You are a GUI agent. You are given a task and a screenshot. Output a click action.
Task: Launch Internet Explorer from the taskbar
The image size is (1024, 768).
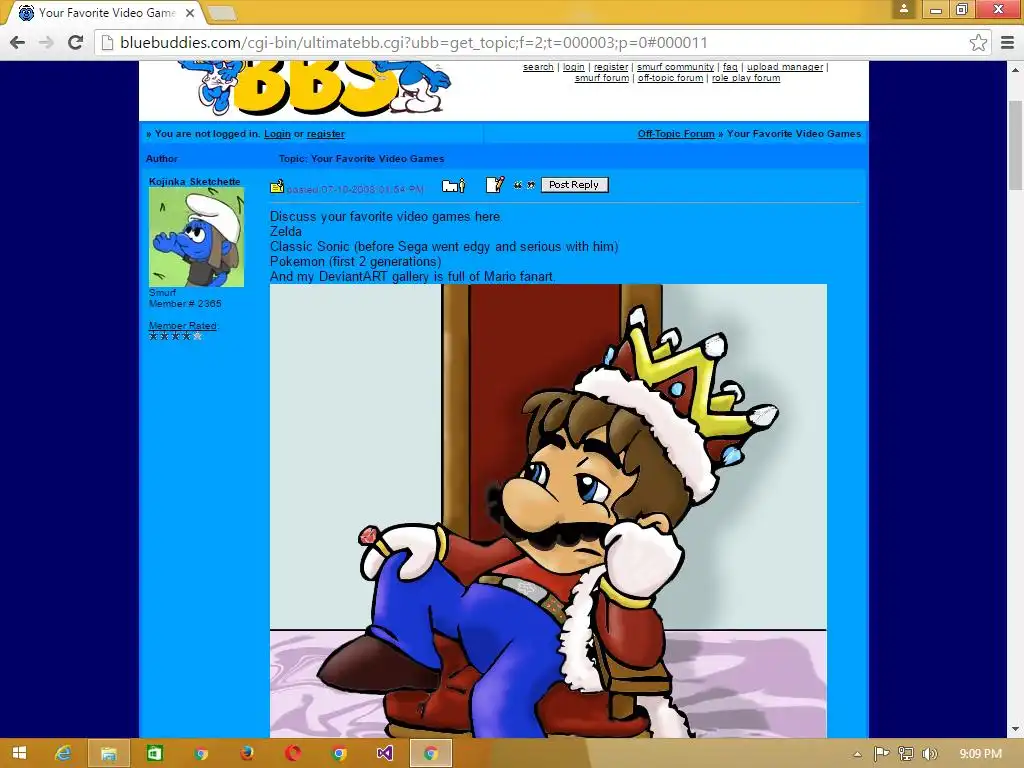click(63, 753)
